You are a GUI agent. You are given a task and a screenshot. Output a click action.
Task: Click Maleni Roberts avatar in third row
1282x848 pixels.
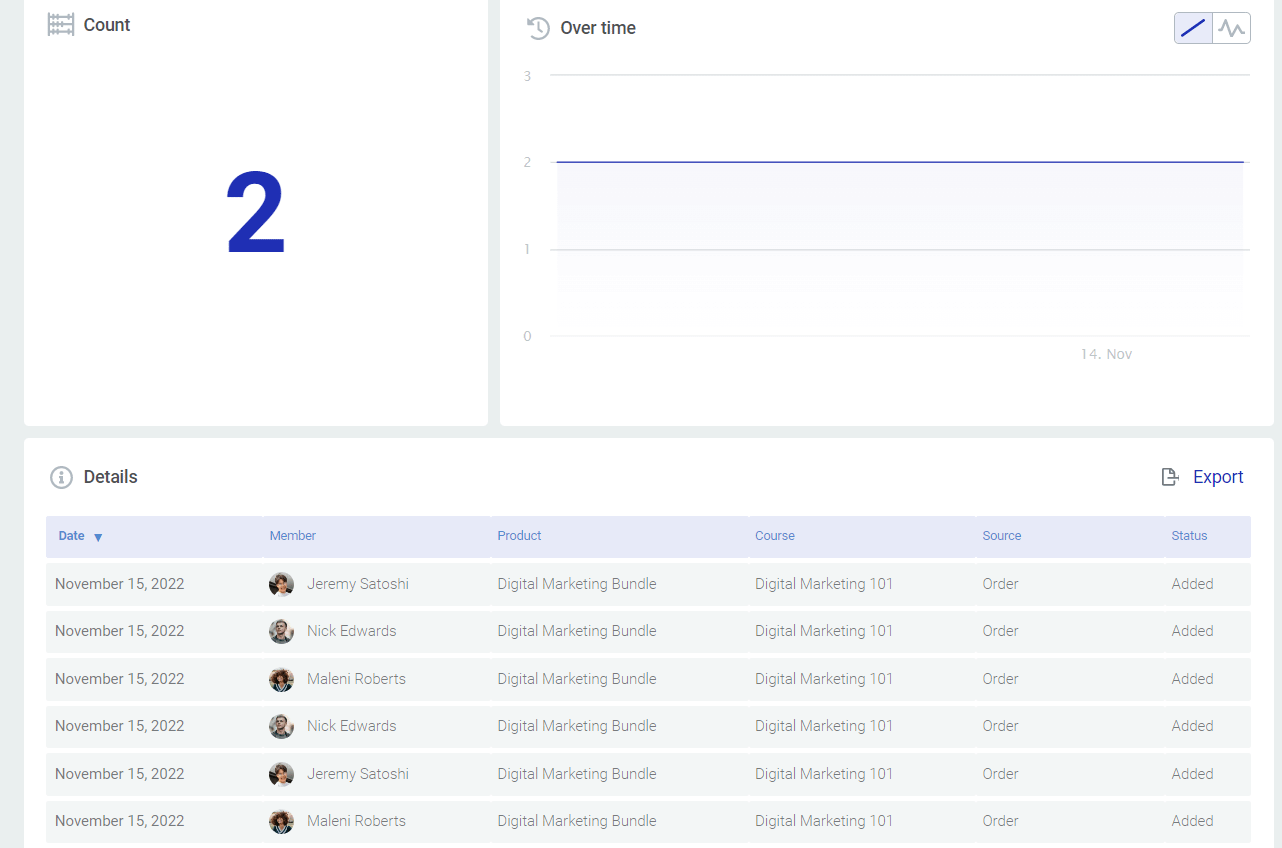(281, 679)
